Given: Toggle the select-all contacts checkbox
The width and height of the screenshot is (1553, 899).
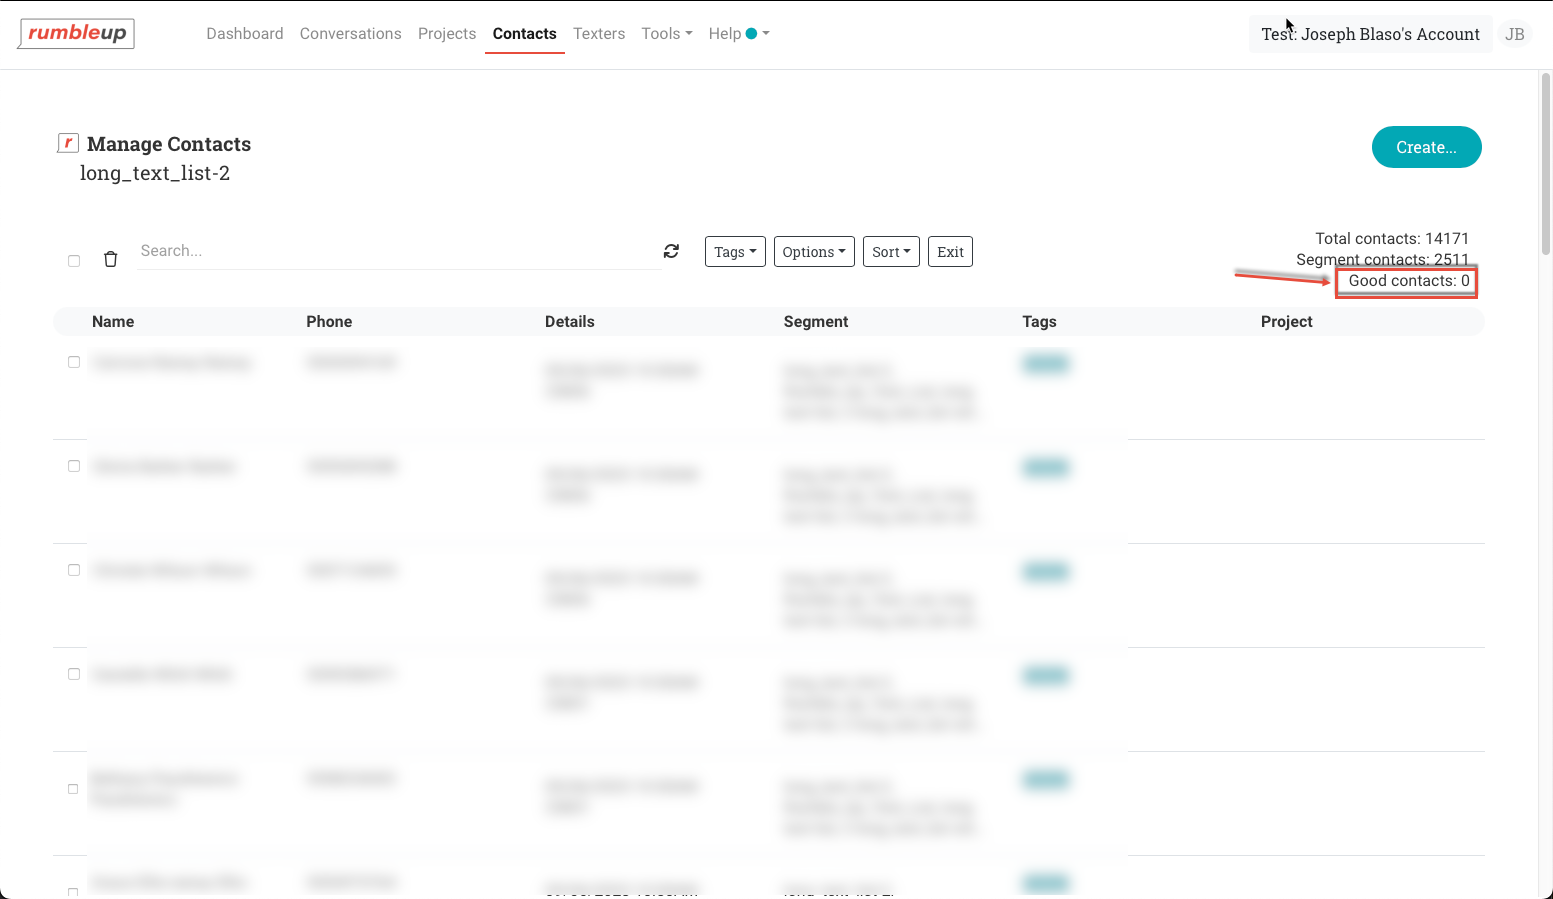Looking at the screenshot, I should point(74,261).
